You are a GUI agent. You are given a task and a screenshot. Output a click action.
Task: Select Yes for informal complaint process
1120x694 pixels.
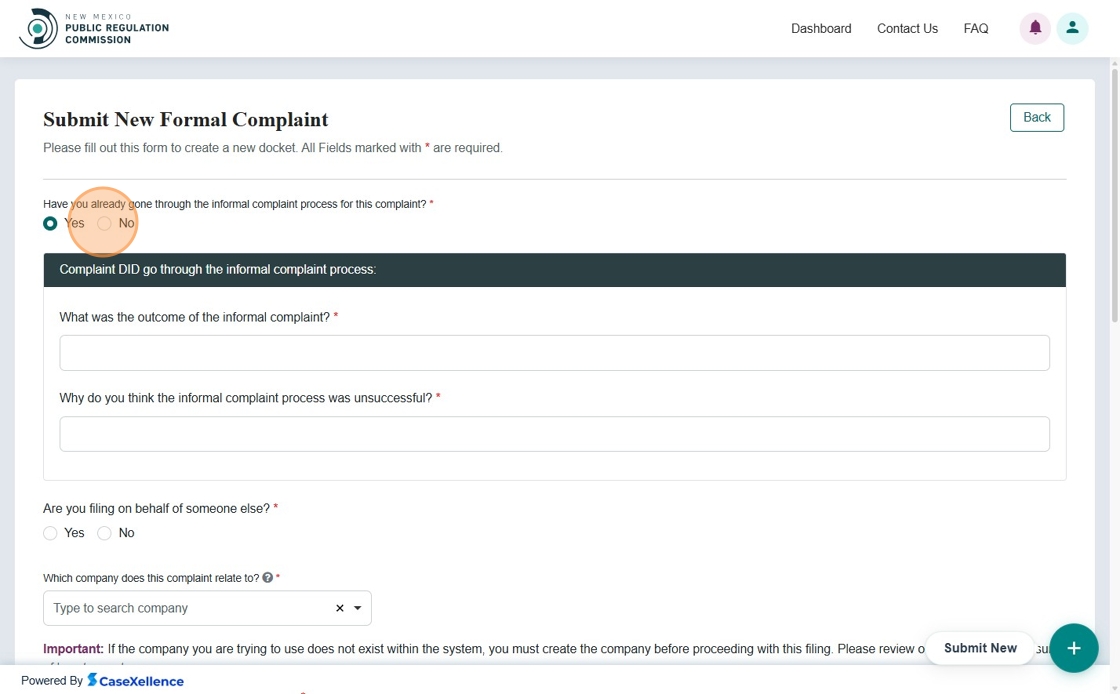click(x=50, y=223)
